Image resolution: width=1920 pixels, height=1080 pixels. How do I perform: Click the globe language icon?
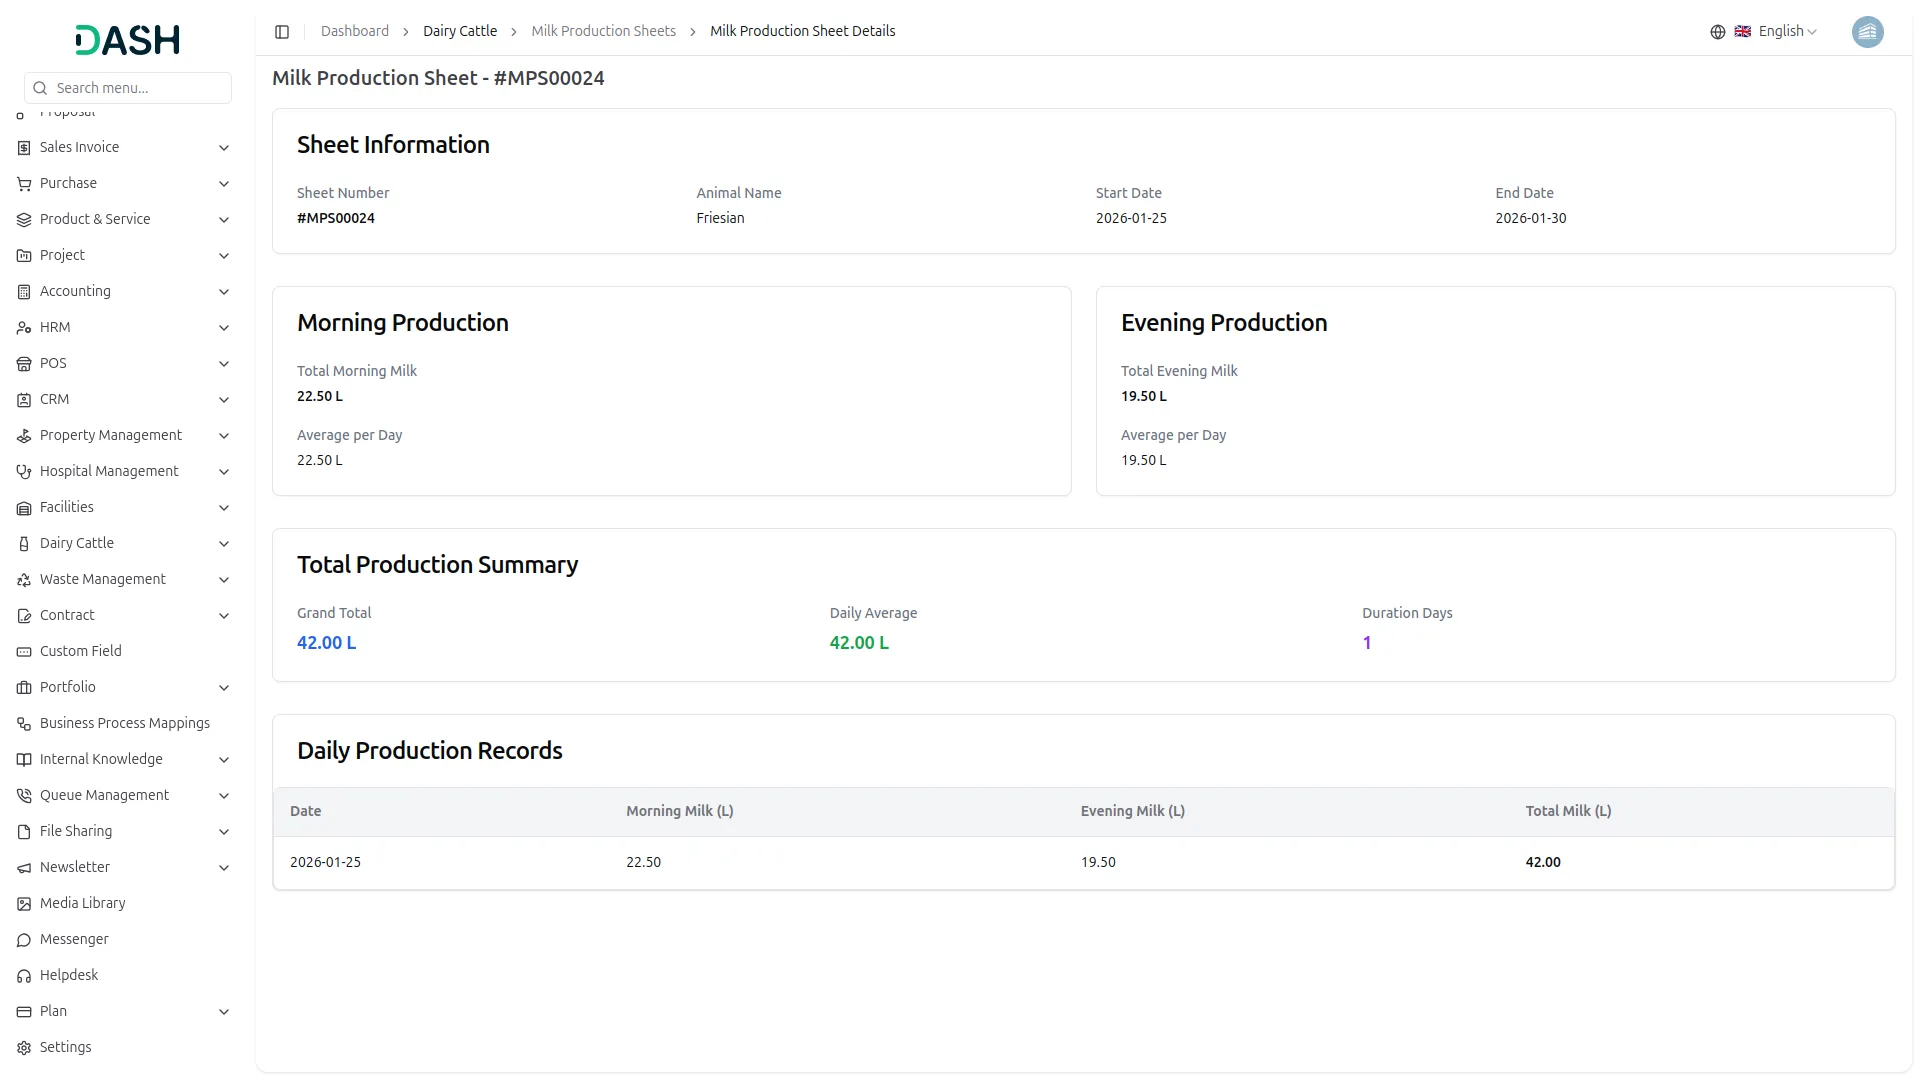click(x=1718, y=32)
